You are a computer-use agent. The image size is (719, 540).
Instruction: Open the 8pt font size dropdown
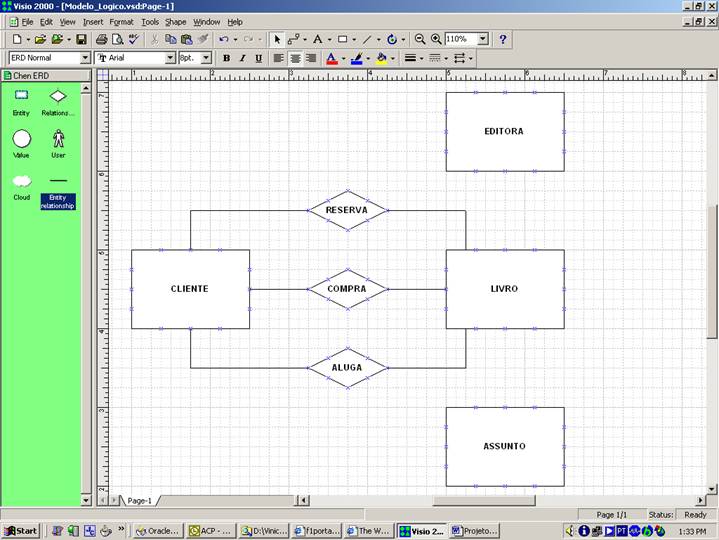[206, 58]
